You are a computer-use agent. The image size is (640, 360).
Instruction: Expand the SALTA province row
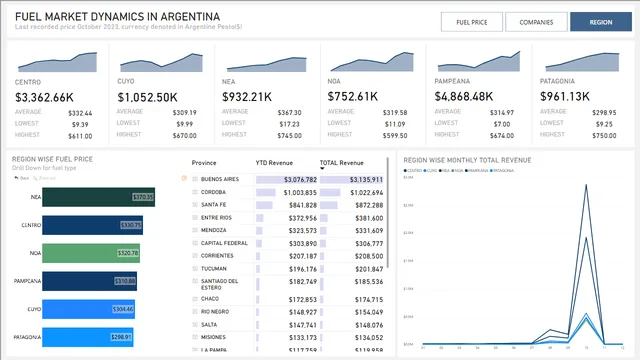click(x=195, y=324)
